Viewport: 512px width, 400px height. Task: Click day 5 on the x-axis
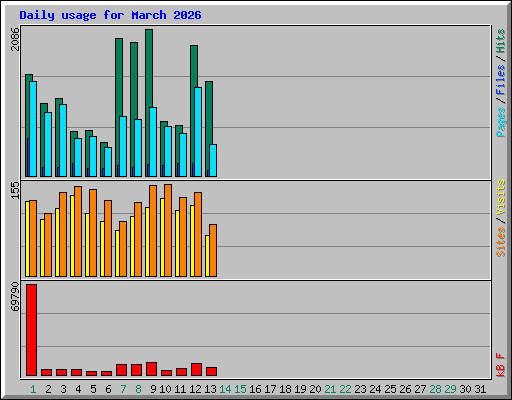click(x=93, y=389)
